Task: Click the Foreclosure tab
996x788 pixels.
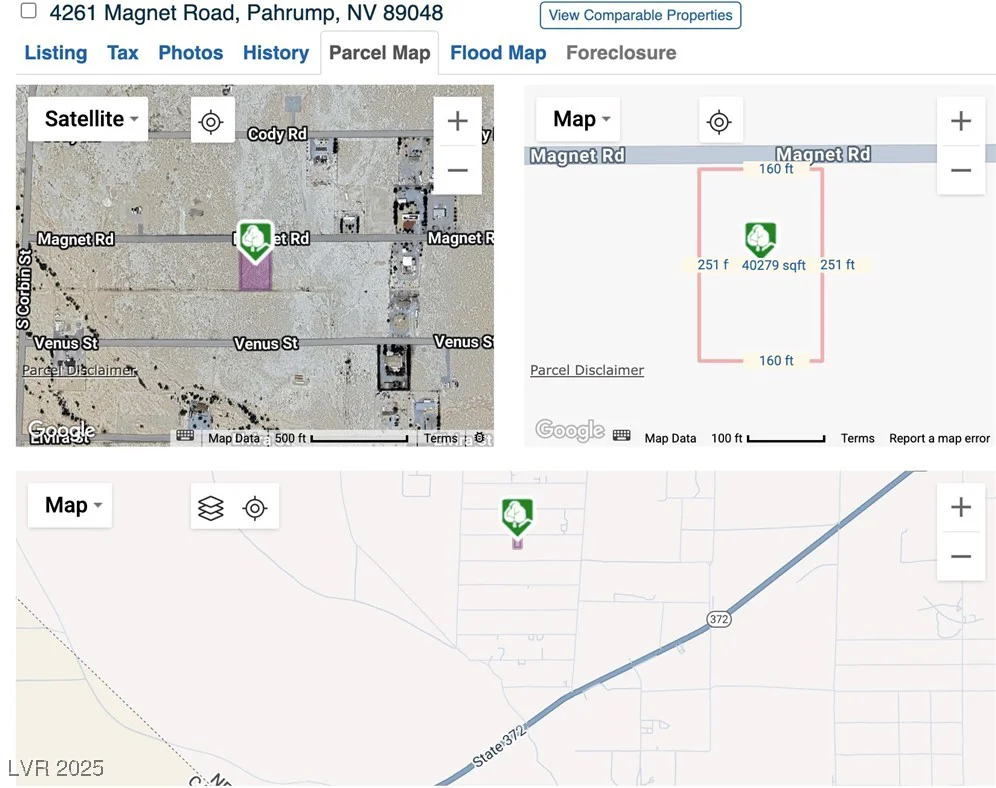Action: [621, 53]
